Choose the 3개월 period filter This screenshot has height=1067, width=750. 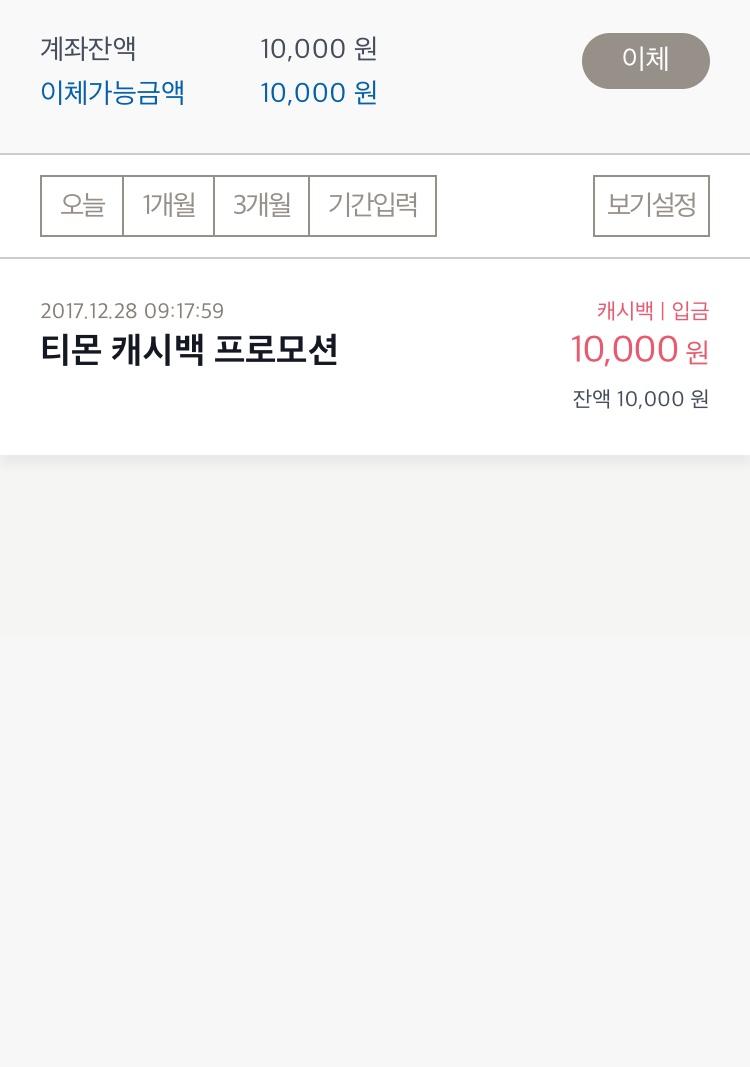click(262, 206)
